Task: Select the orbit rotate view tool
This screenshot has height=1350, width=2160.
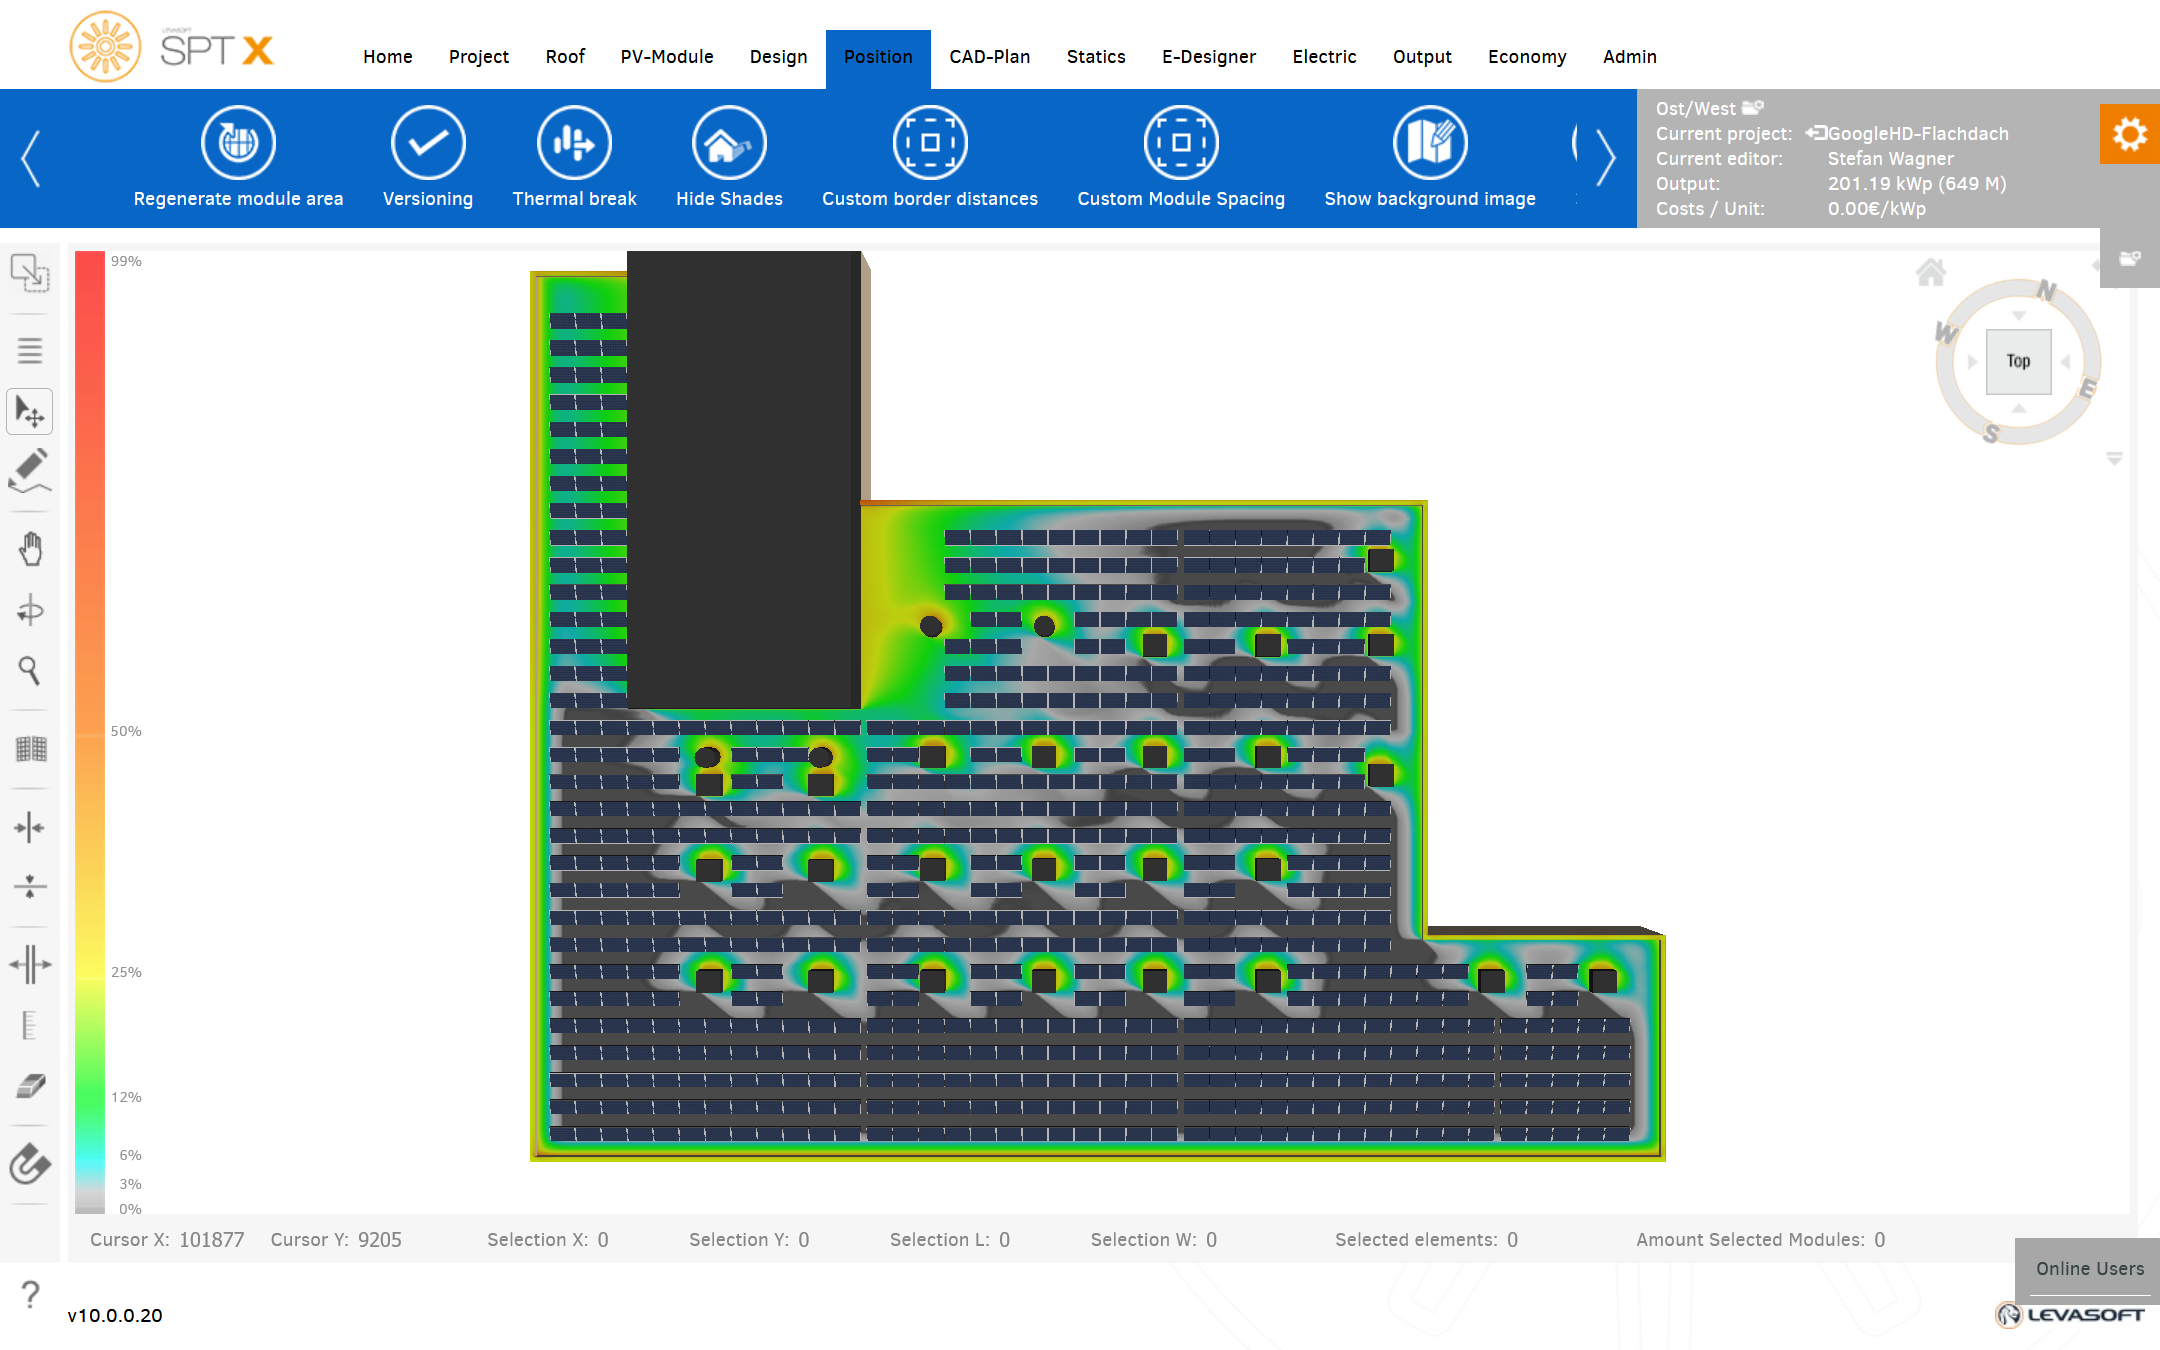Action: coord(30,610)
